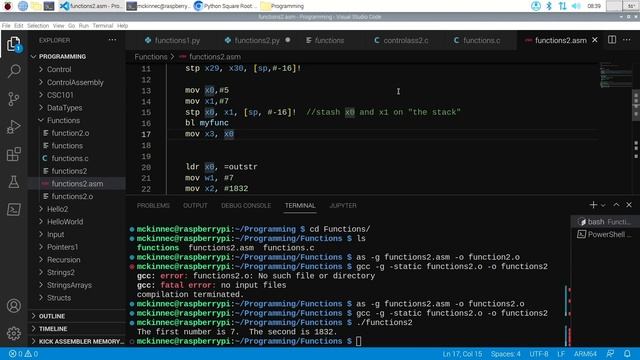Close the terminal panel
This screenshot has width=640, height=360.
click(x=629, y=205)
